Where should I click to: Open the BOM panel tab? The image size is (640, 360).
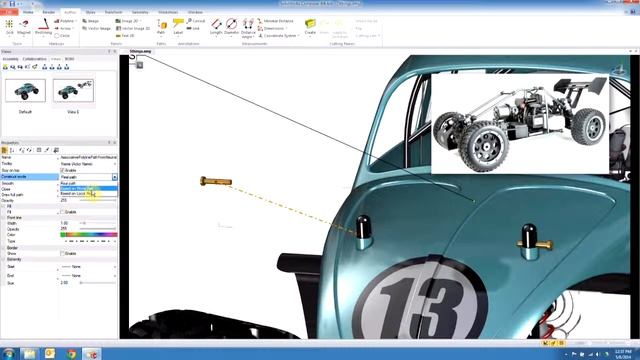pos(69,59)
